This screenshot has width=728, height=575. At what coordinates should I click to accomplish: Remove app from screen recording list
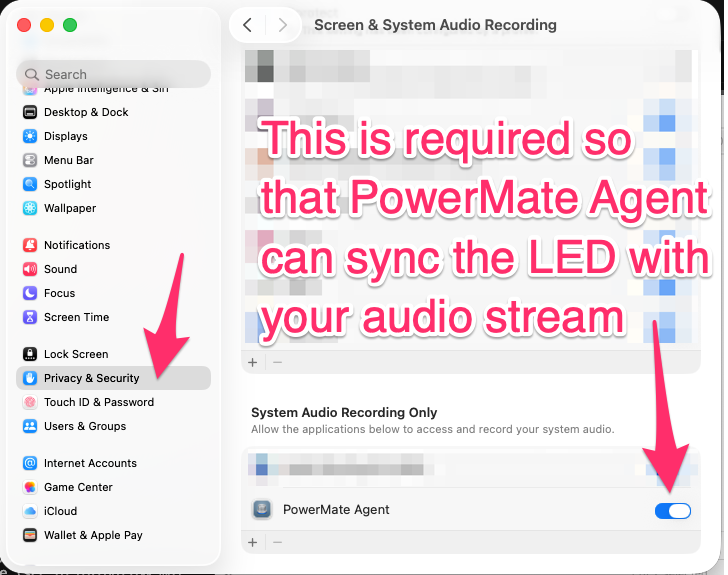(x=278, y=362)
